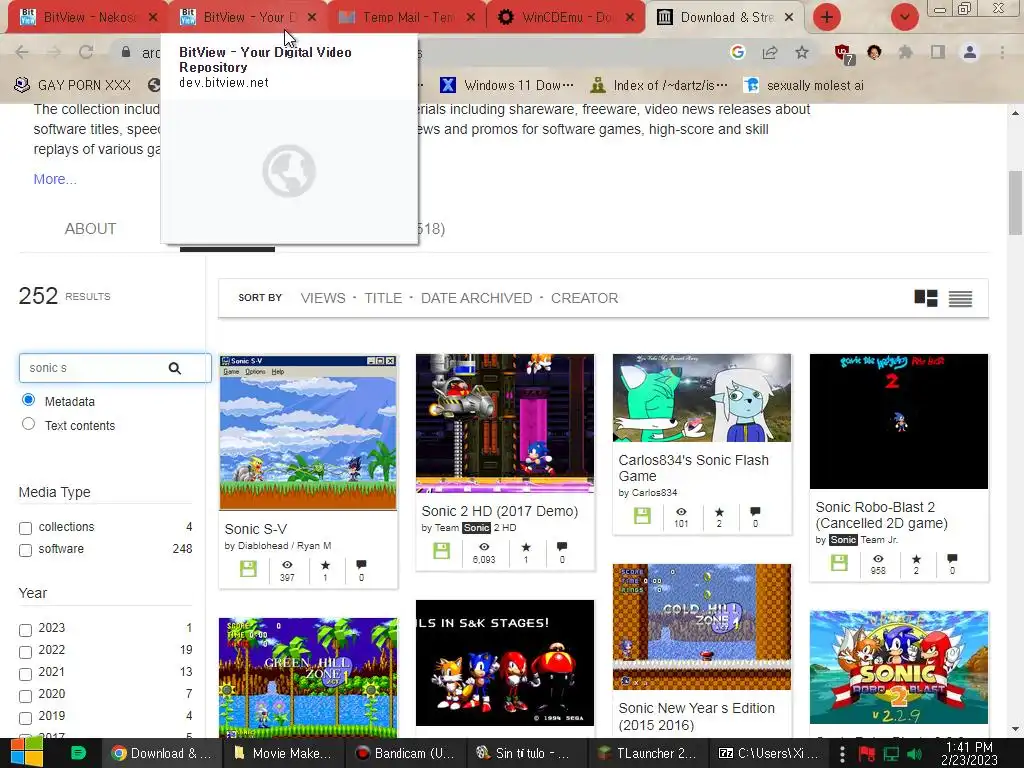
Task: Switch to tile grid view
Action: coord(925,298)
